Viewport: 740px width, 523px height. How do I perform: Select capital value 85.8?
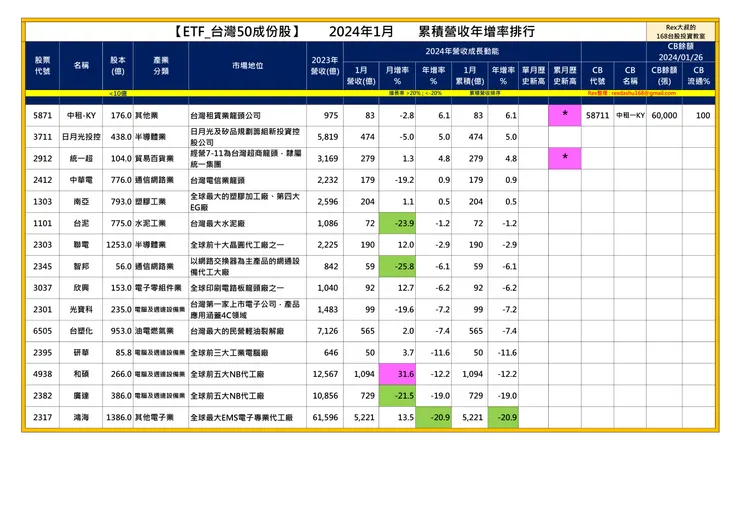(x=123, y=353)
